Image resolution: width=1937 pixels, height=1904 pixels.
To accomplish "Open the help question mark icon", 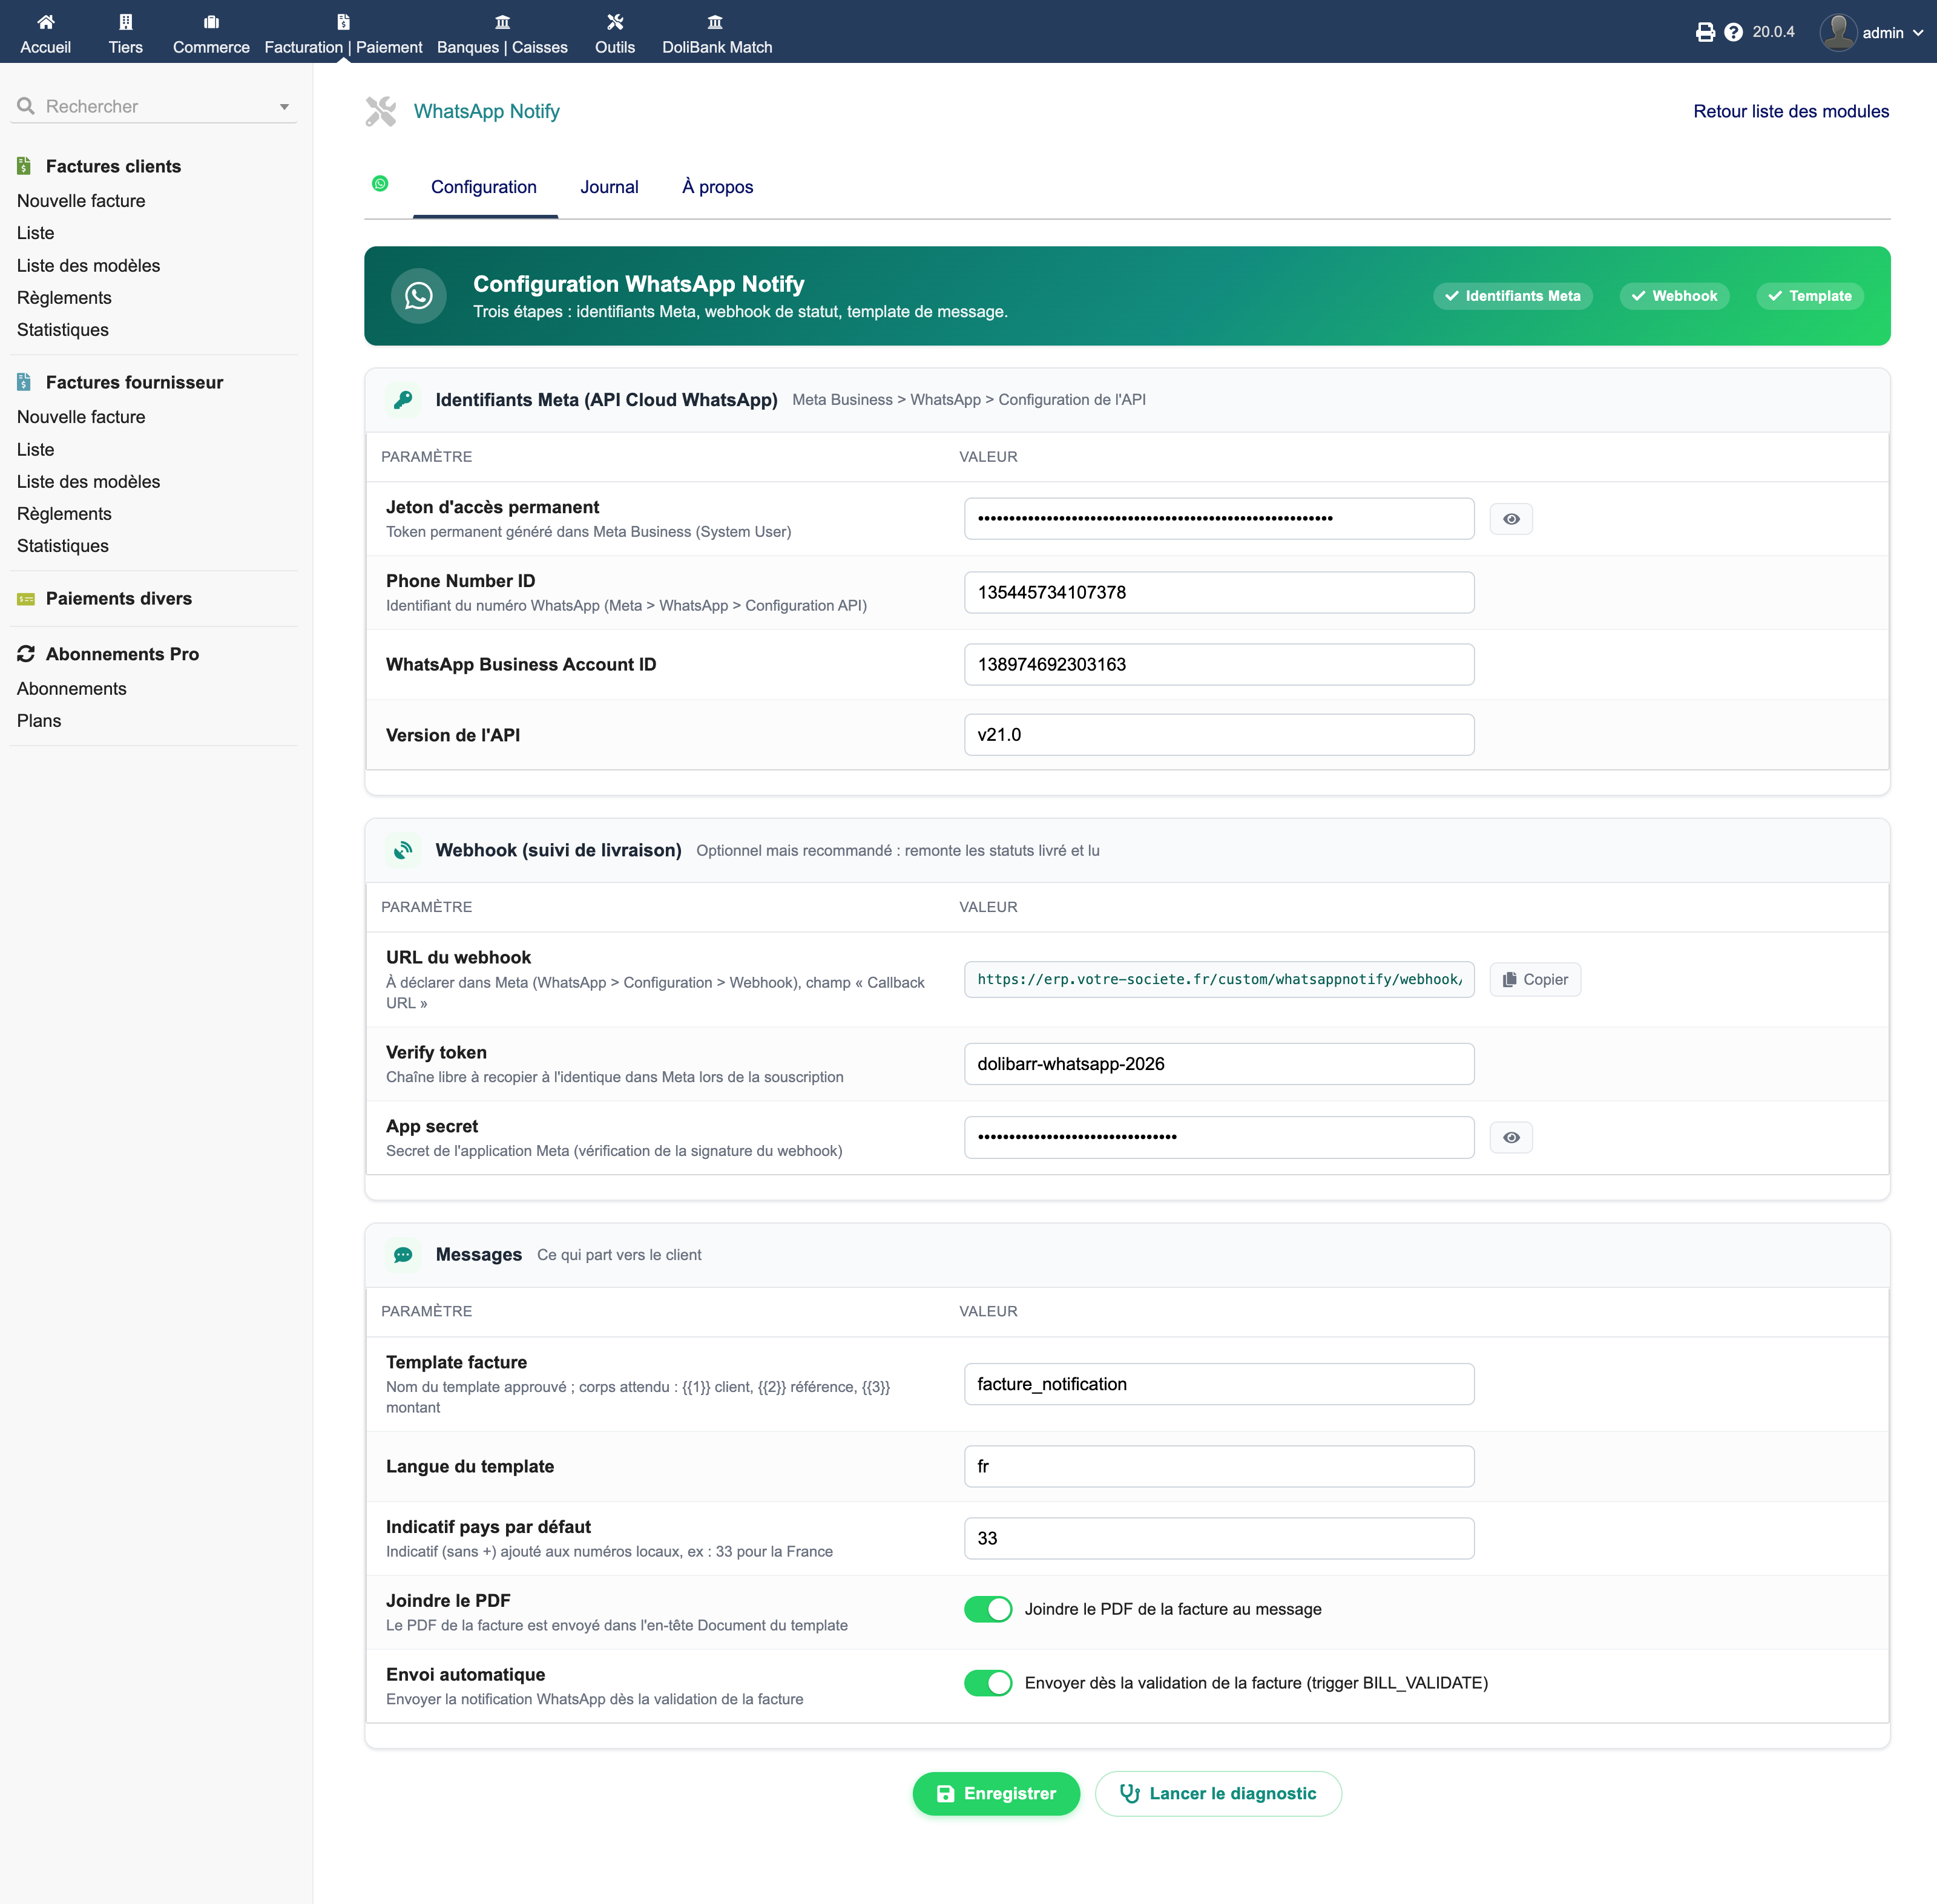I will [x=1733, y=32].
